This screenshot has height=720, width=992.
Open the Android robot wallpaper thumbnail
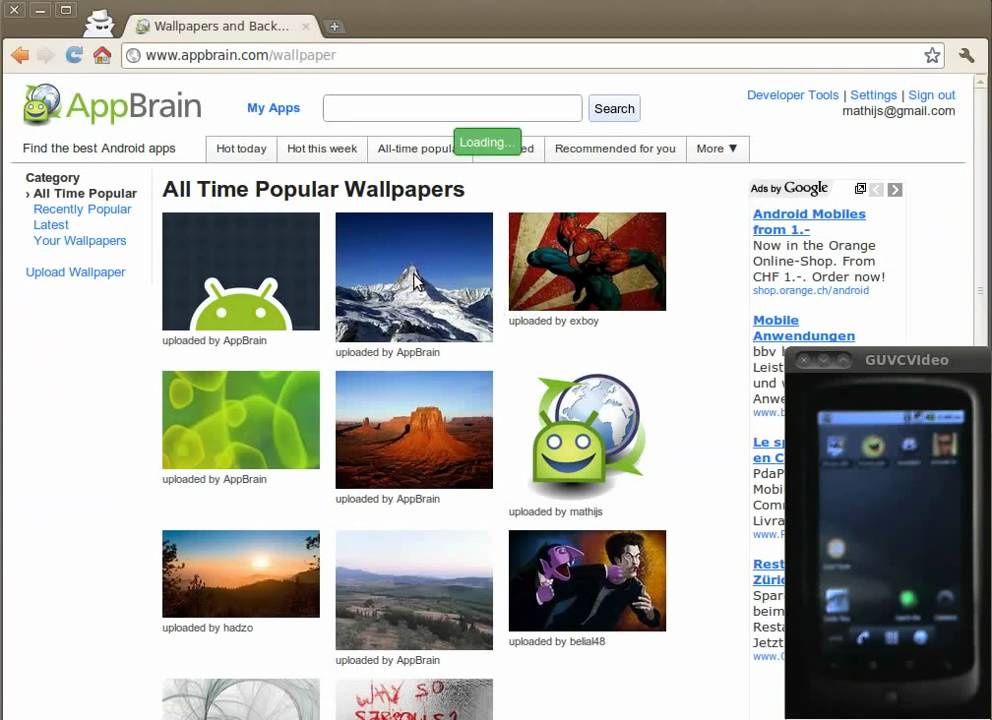point(241,271)
